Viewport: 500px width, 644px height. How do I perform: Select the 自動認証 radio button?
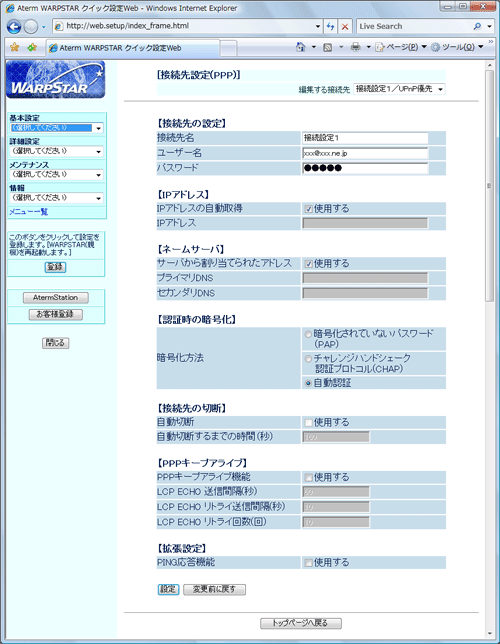tap(308, 383)
